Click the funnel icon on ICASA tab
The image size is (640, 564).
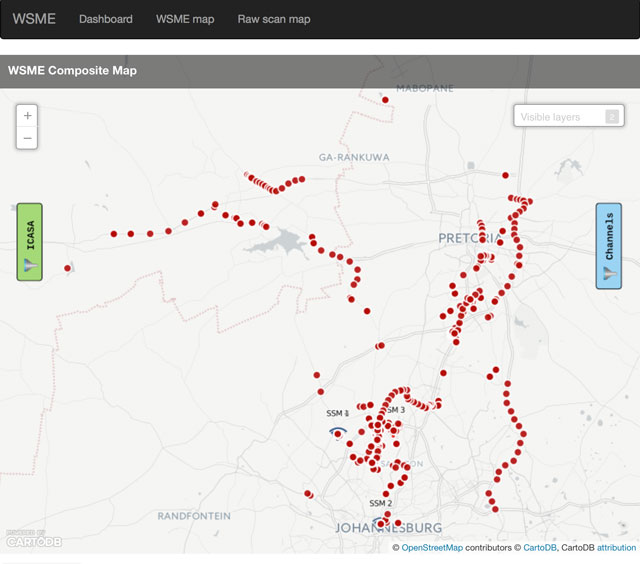pyautogui.click(x=29, y=266)
